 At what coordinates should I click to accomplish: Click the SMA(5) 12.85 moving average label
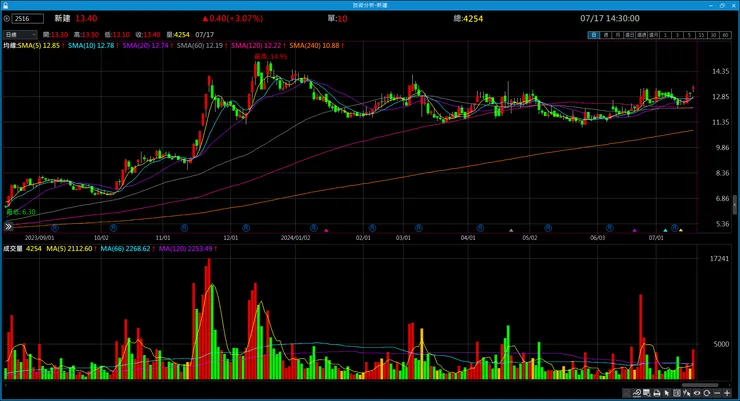(x=39, y=45)
